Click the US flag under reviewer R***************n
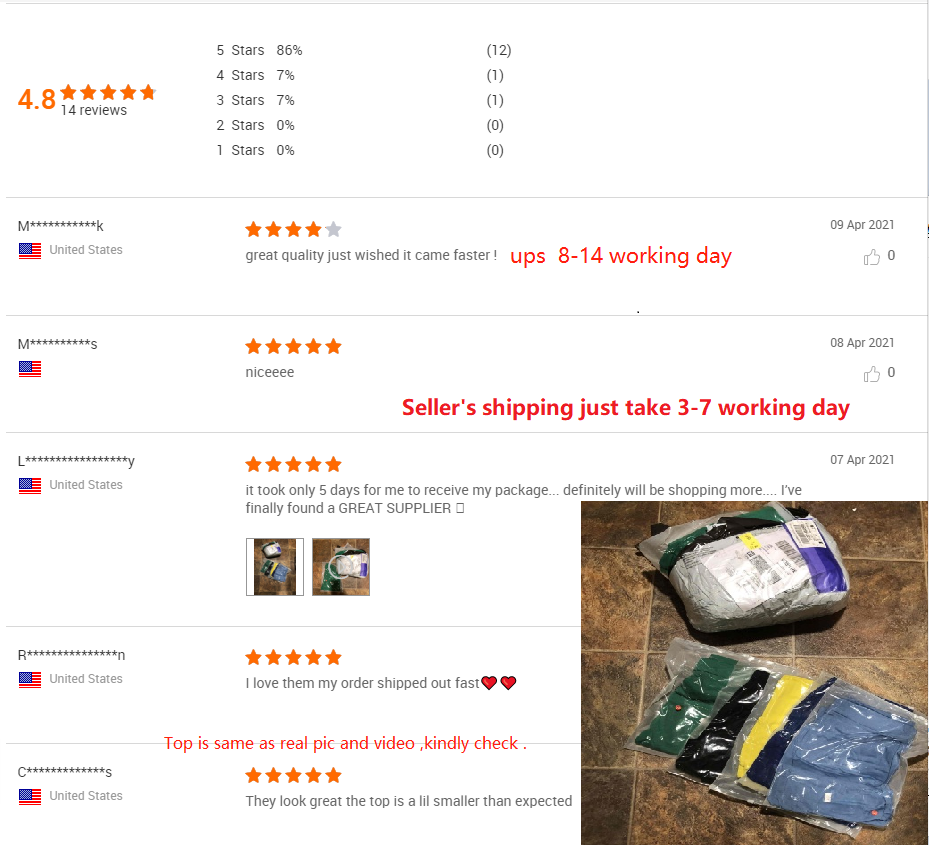Image resolution: width=929 pixels, height=845 pixels. click(30, 680)
